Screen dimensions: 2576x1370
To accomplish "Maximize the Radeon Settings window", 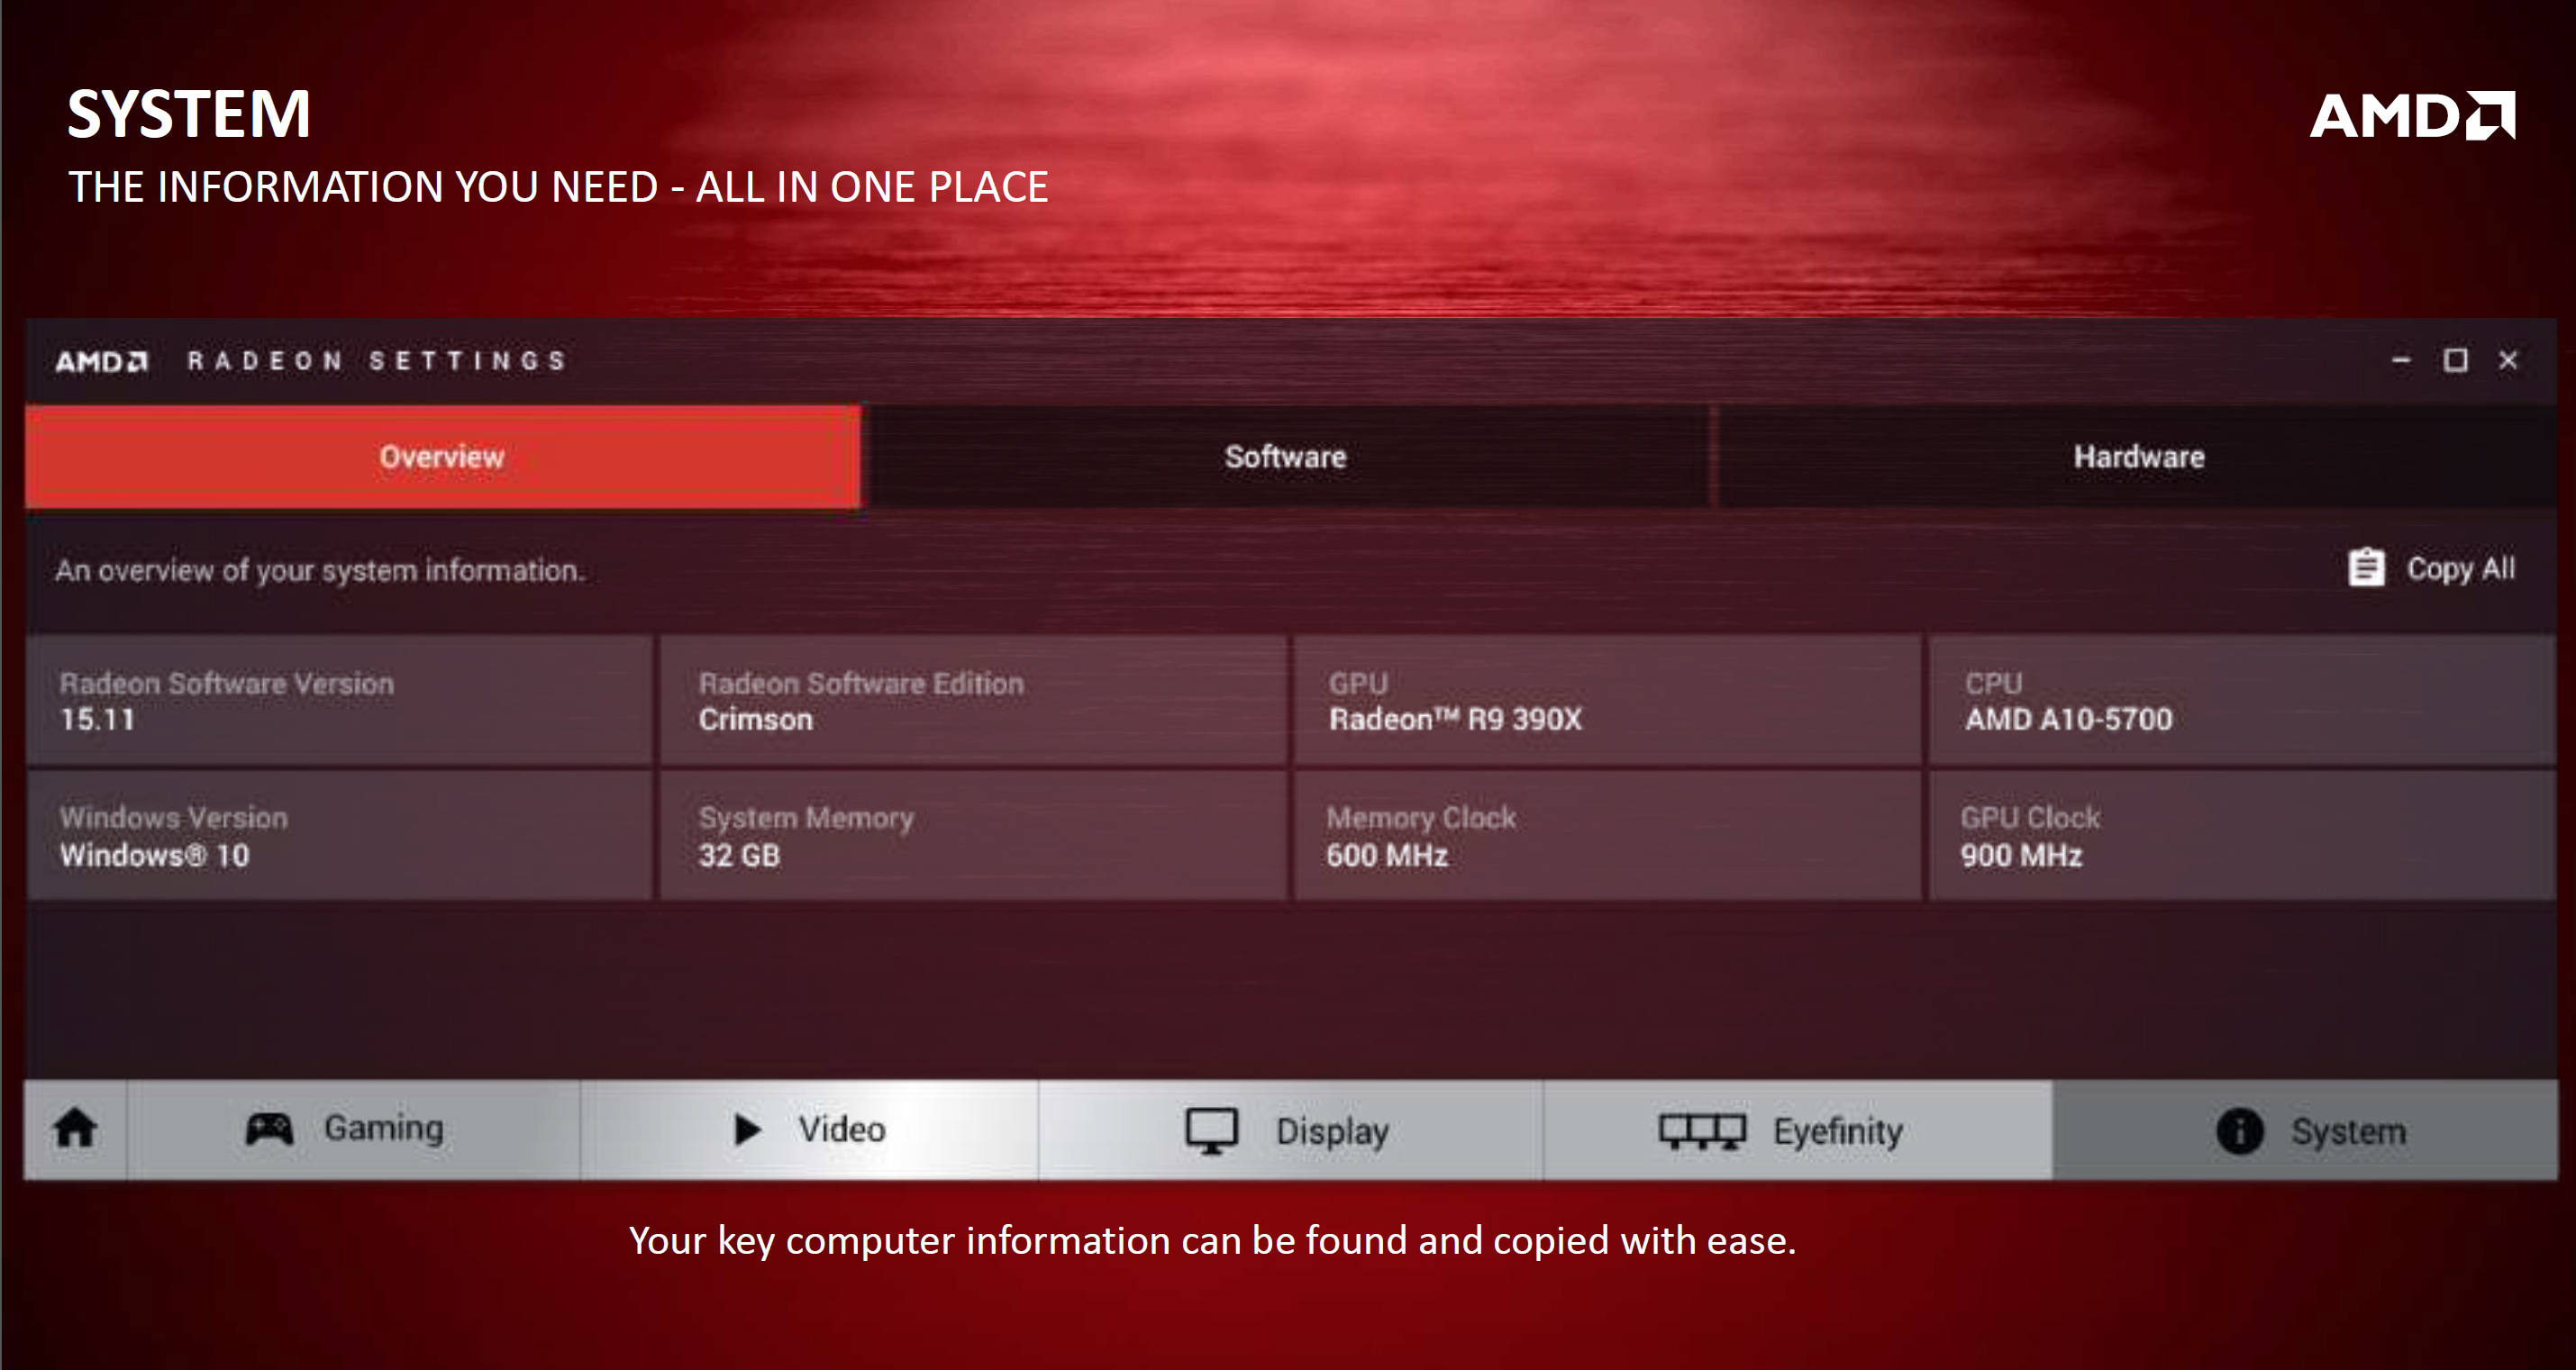I will click(x=2456, y=360).
